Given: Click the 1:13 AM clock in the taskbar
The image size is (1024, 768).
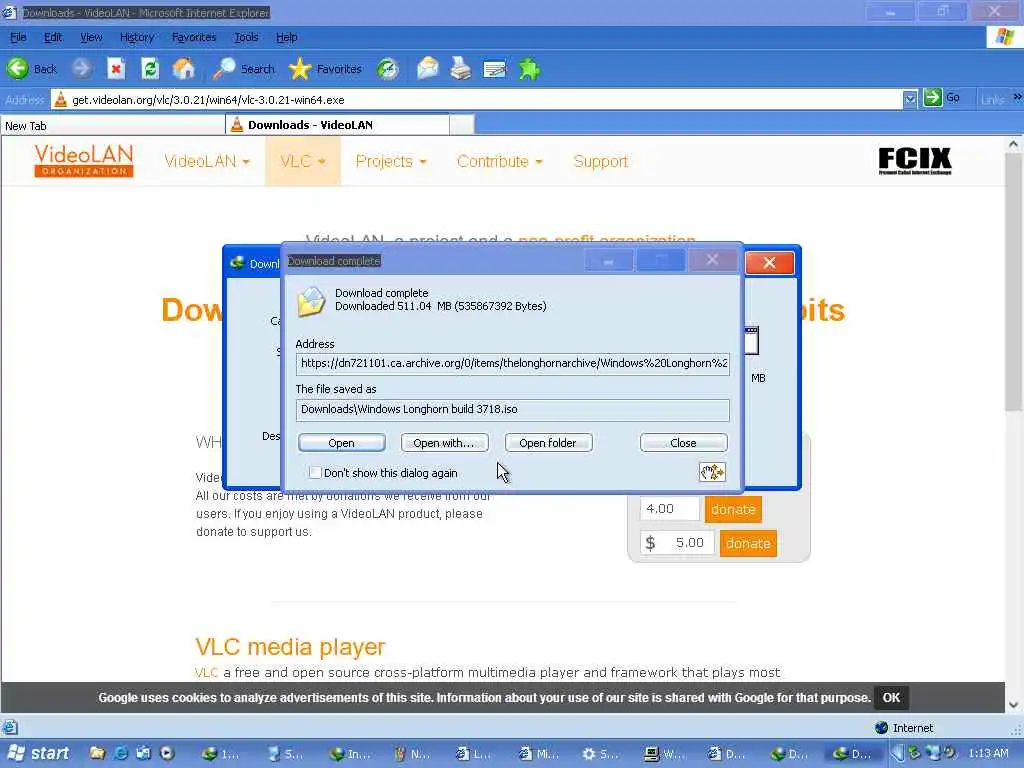Looking at the screenshot, I should tap(988, 753).
